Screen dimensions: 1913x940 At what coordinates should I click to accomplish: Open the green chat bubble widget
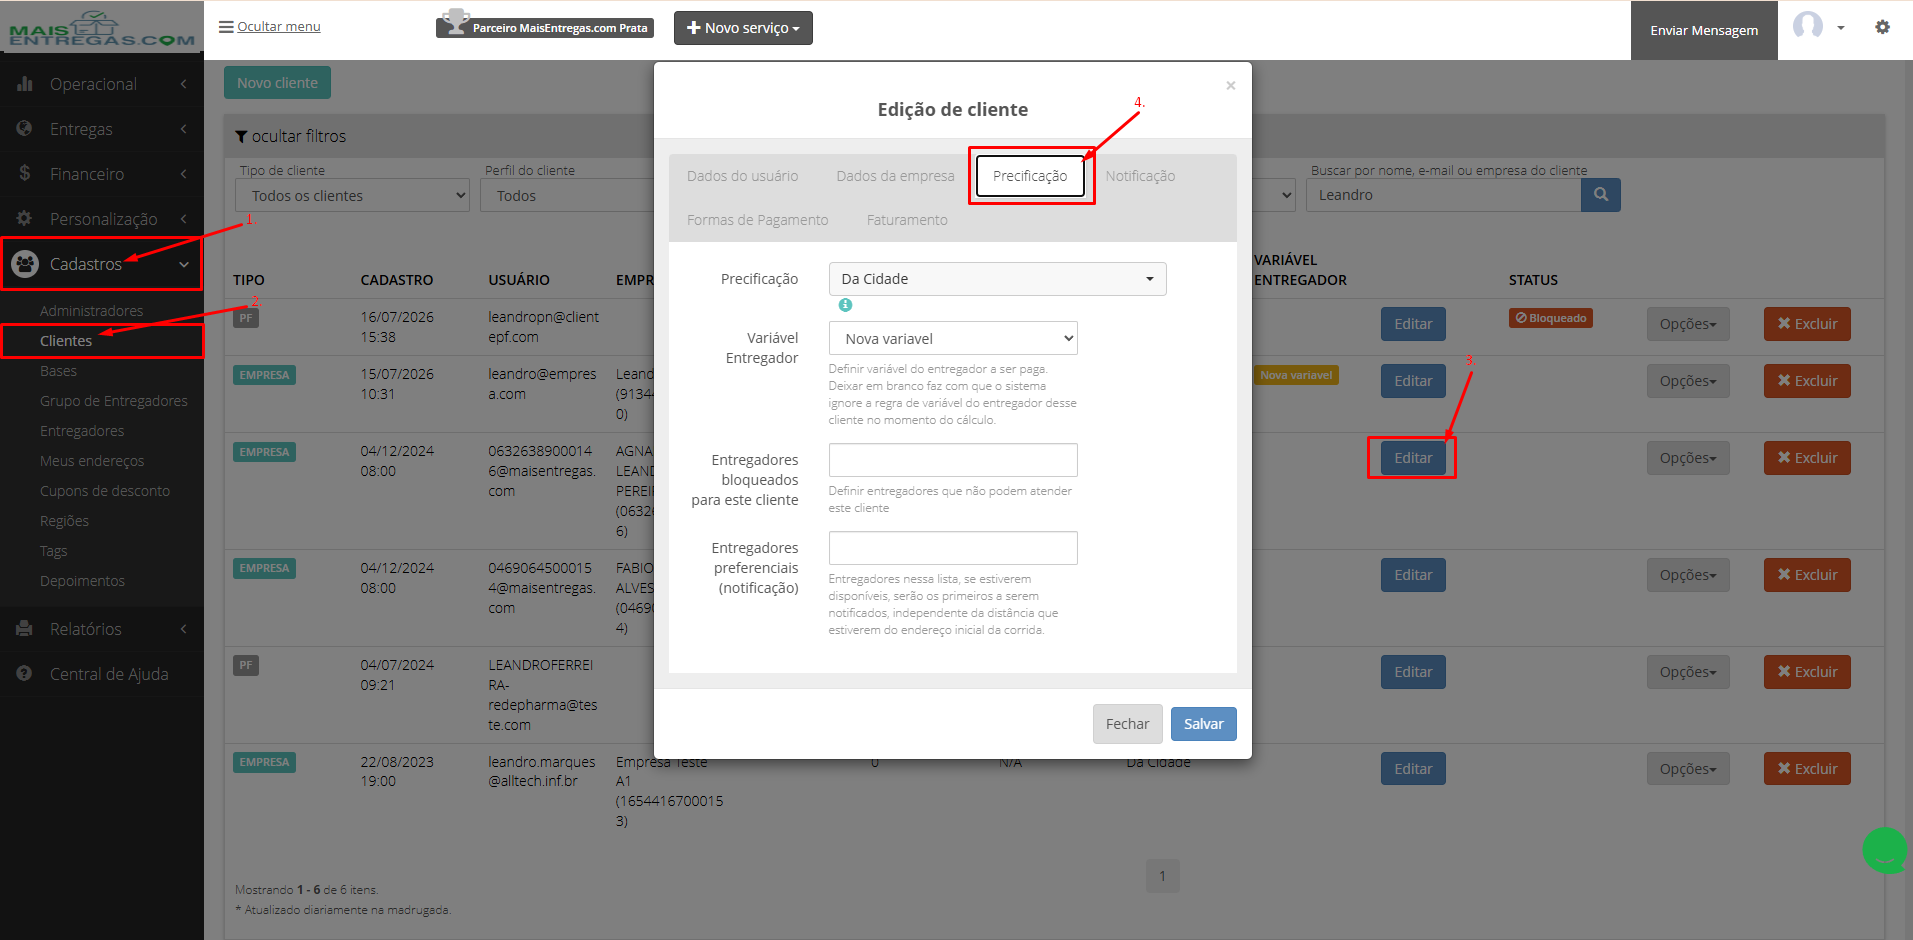[1885, 850]
